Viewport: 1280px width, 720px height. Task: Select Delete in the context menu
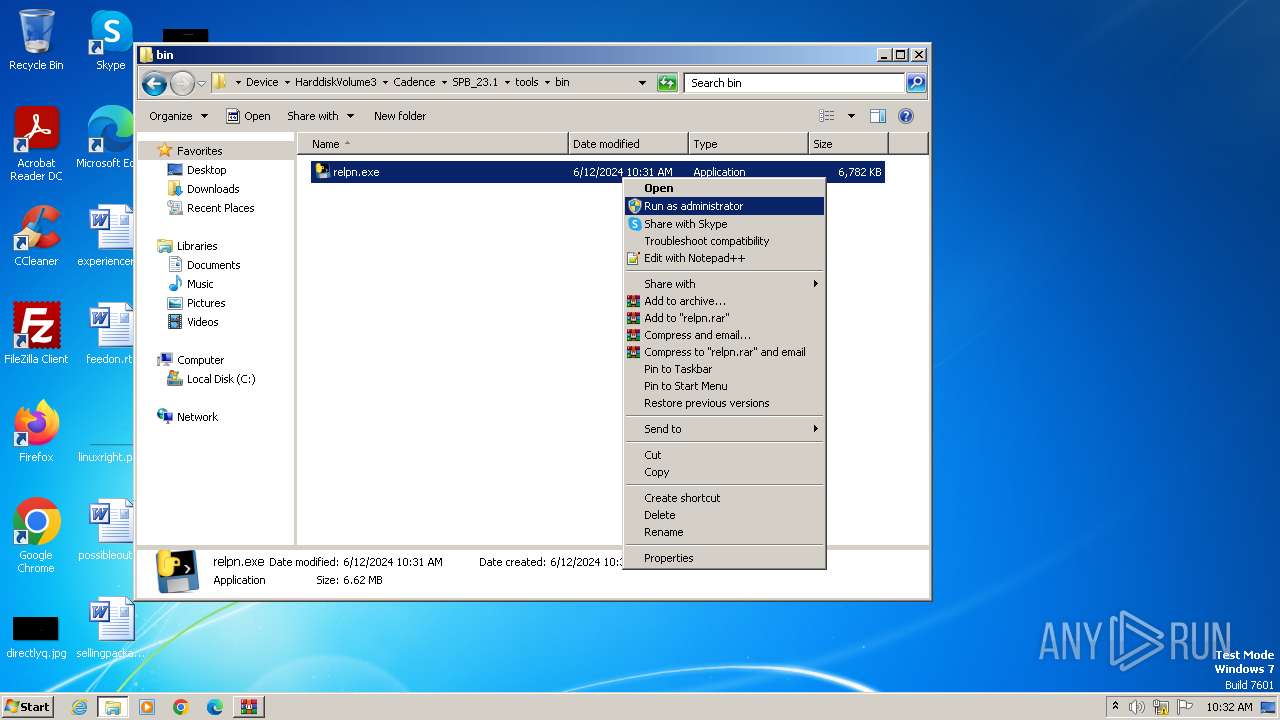pyautogui.click(x=724, y=515)
